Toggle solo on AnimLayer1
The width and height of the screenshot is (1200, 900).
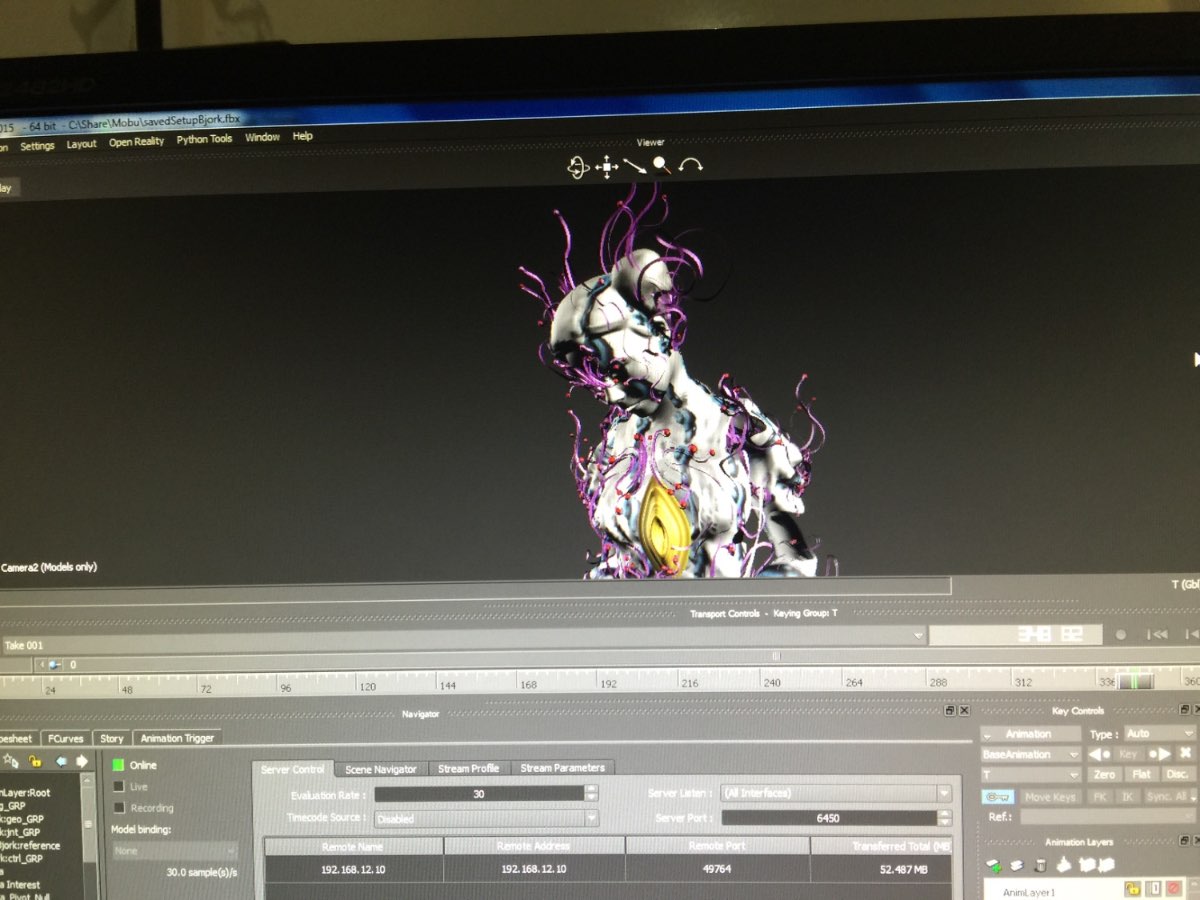pos(1154,889)
